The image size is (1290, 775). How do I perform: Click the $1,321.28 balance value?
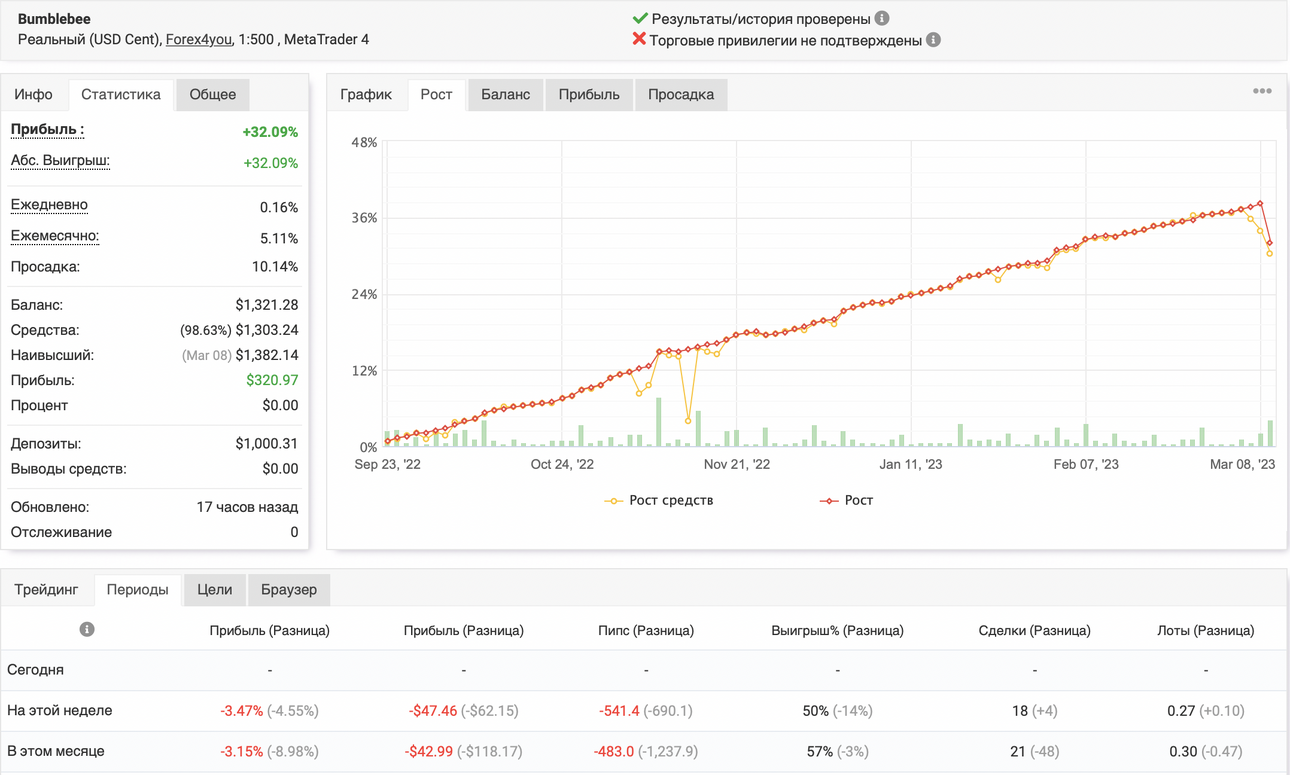267,305
